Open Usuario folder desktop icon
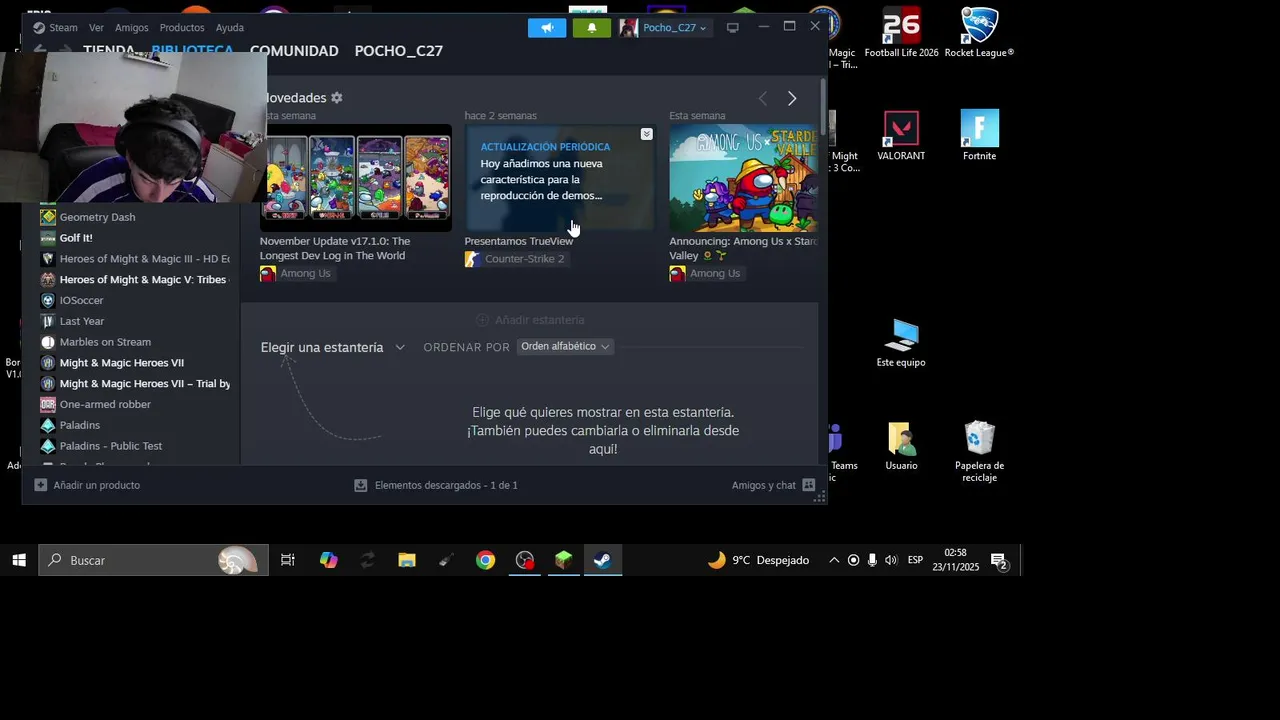This screenshot has width=1280, height=720. tap(901, 446)
